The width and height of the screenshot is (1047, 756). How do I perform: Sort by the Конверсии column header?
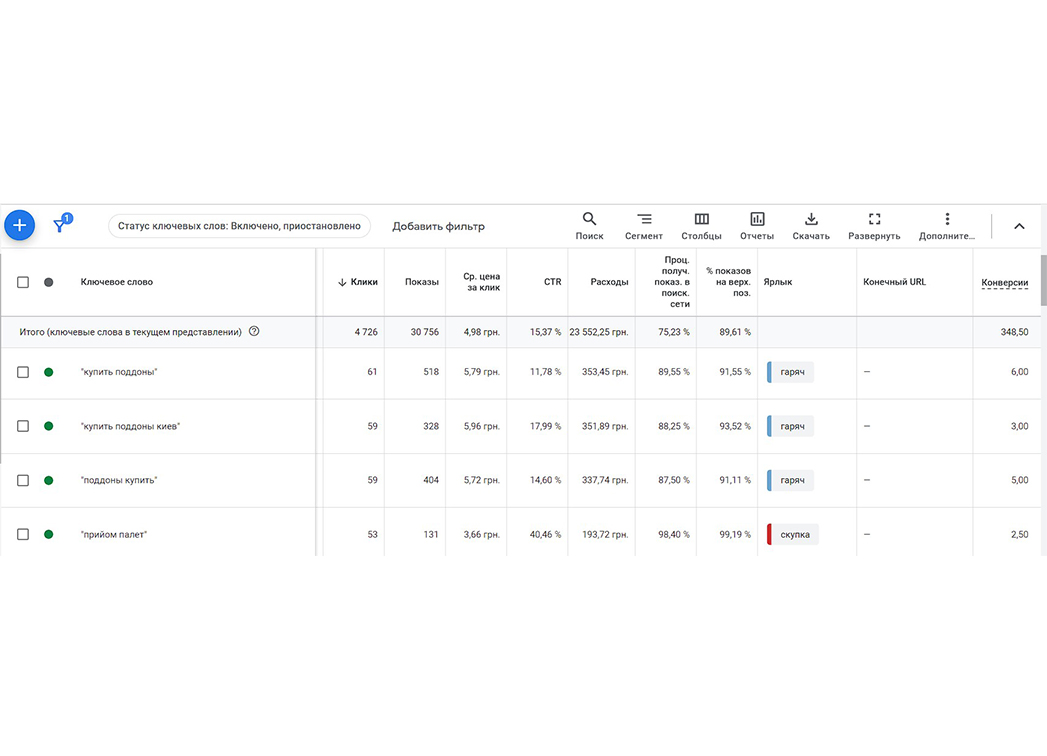point(1004,282)
